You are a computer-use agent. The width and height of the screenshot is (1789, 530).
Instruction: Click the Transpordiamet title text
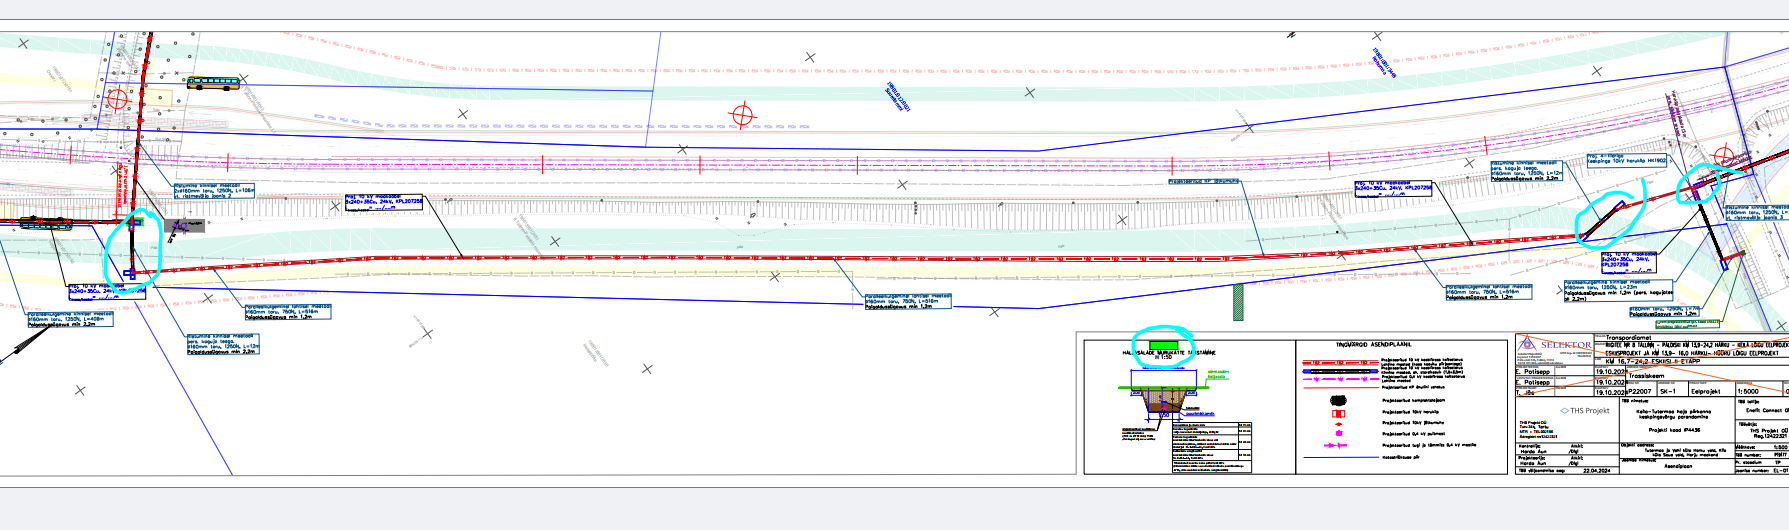[x=1628, y=338]
